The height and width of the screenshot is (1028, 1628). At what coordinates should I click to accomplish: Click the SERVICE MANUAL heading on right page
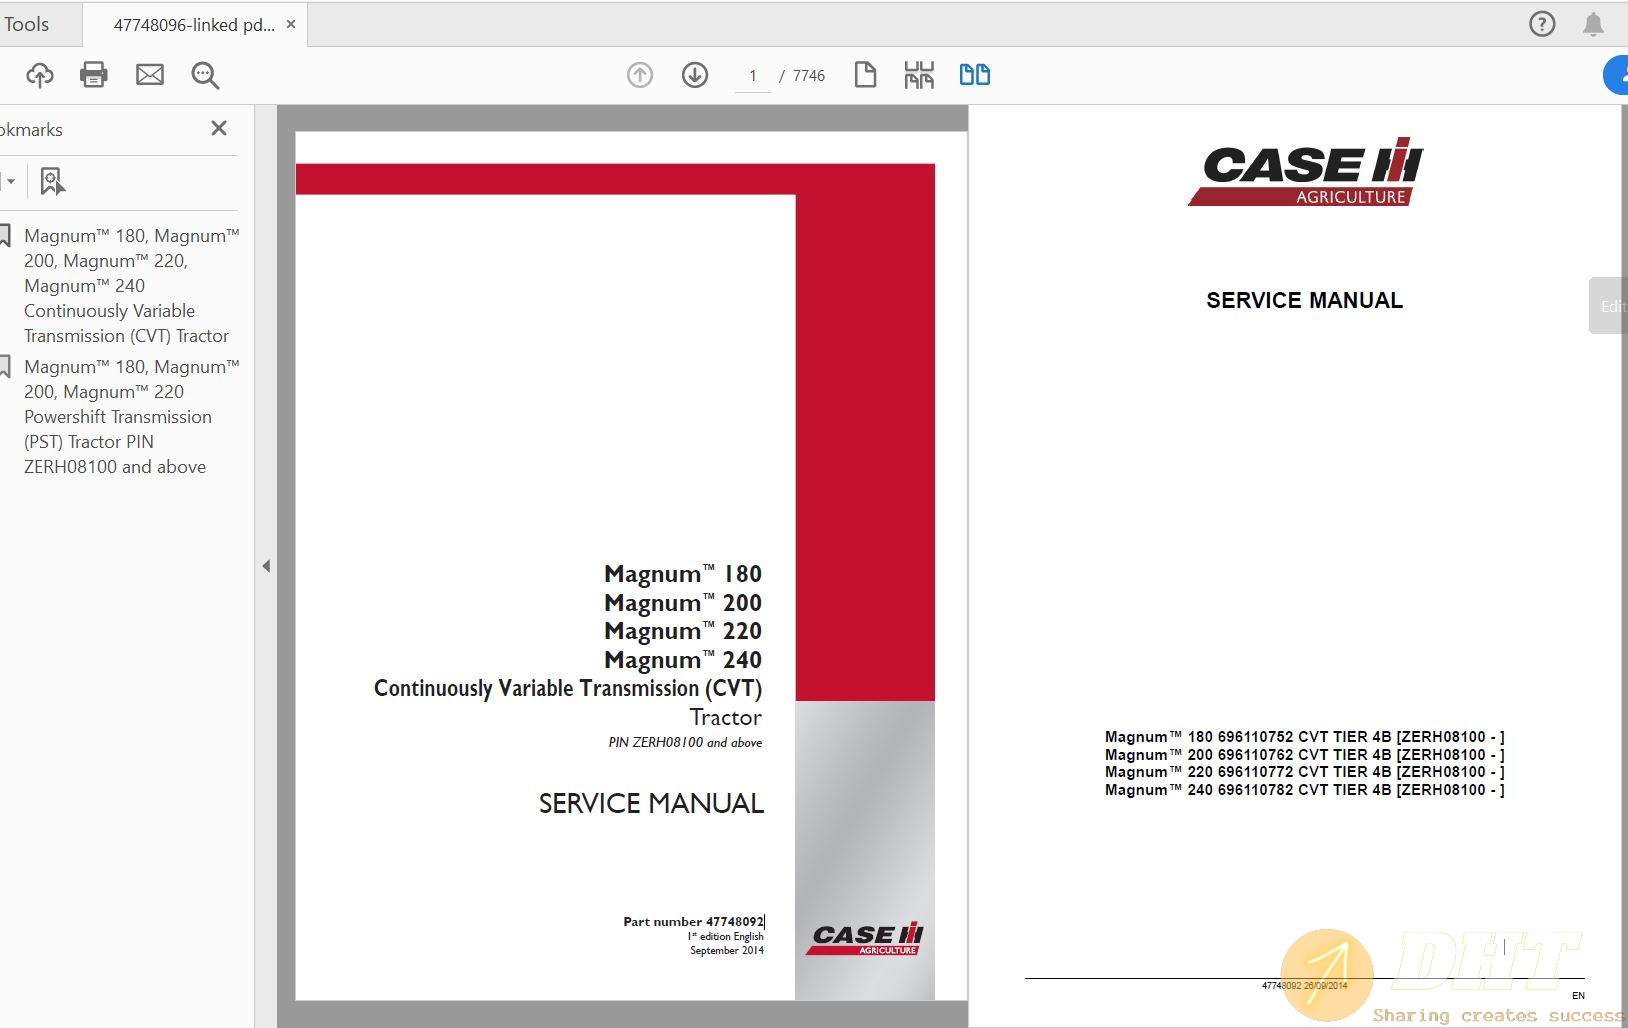(x=1304, y=300)
